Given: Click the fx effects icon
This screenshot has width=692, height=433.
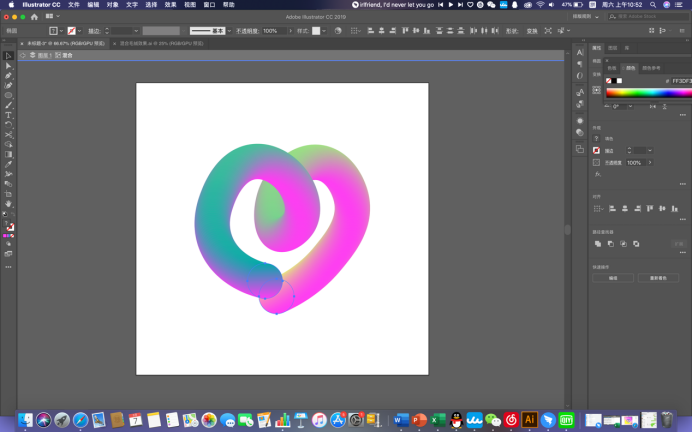Looking at the screenshot, I should pyautogui.click(x=598, y=174).
